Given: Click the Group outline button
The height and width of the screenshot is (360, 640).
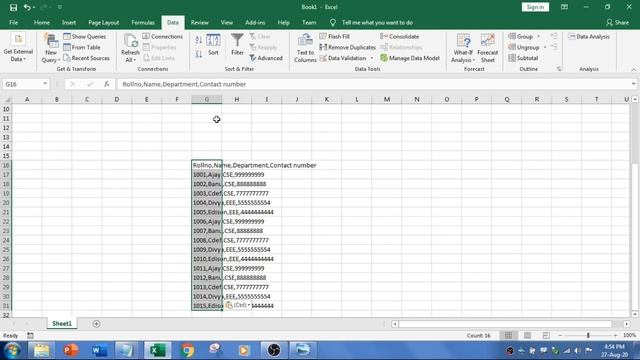Looking at the screenshot, I should tap(520, 36).
